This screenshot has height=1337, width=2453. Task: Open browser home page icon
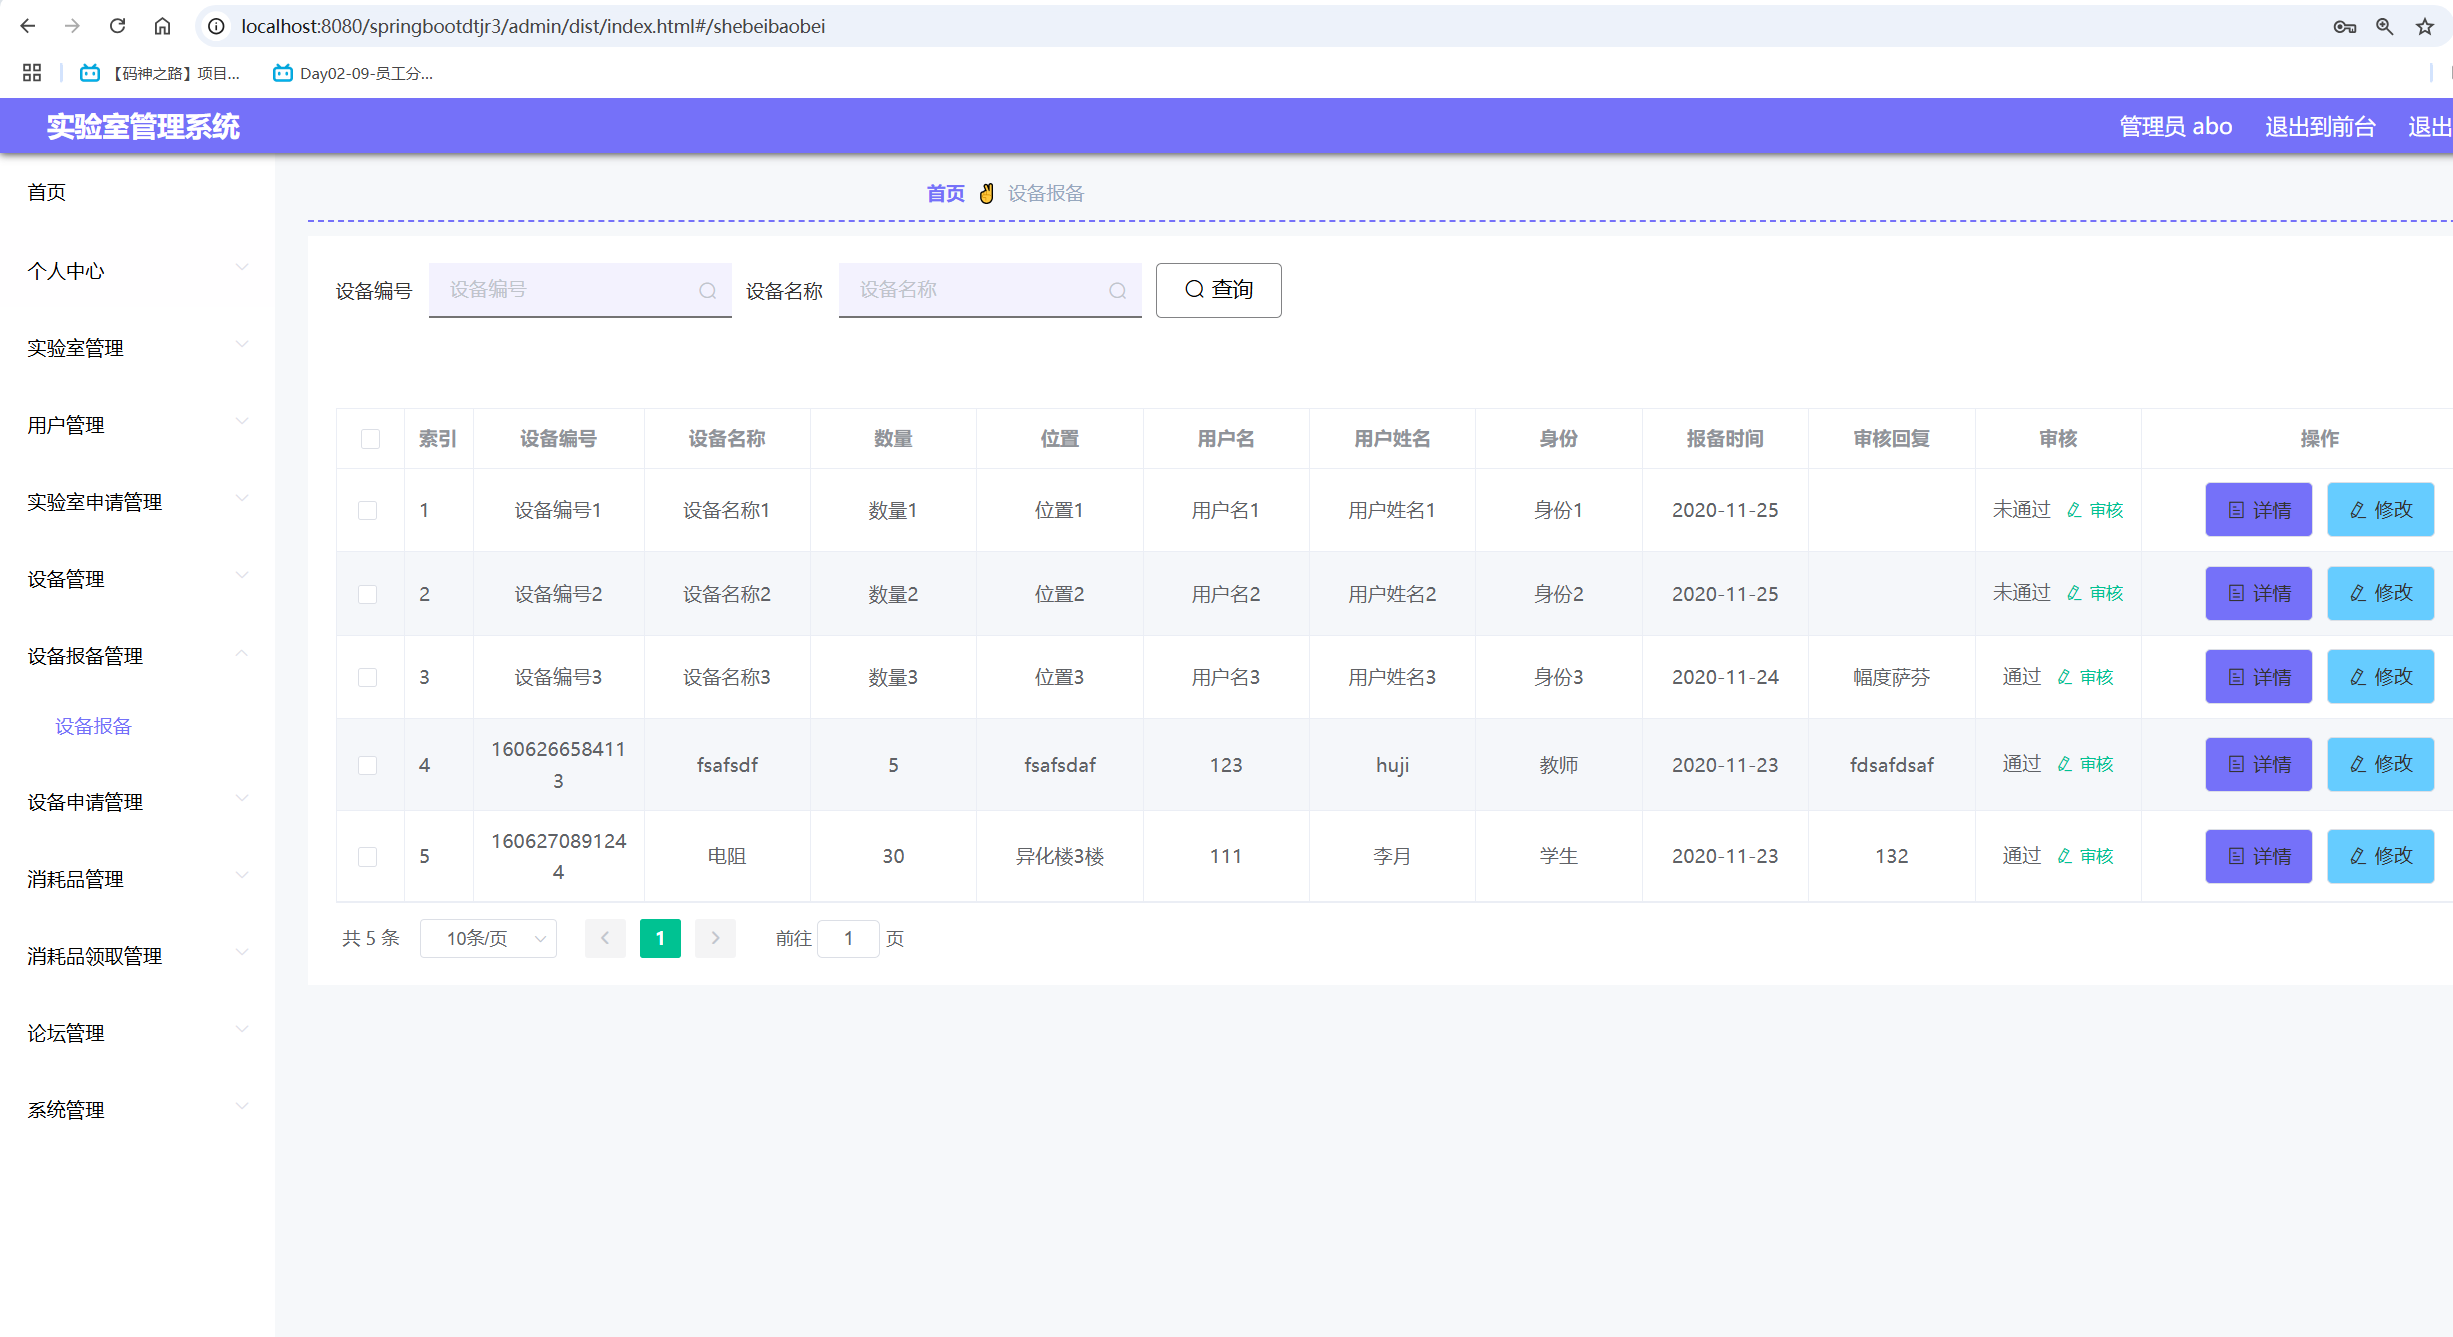coord(162,26)
